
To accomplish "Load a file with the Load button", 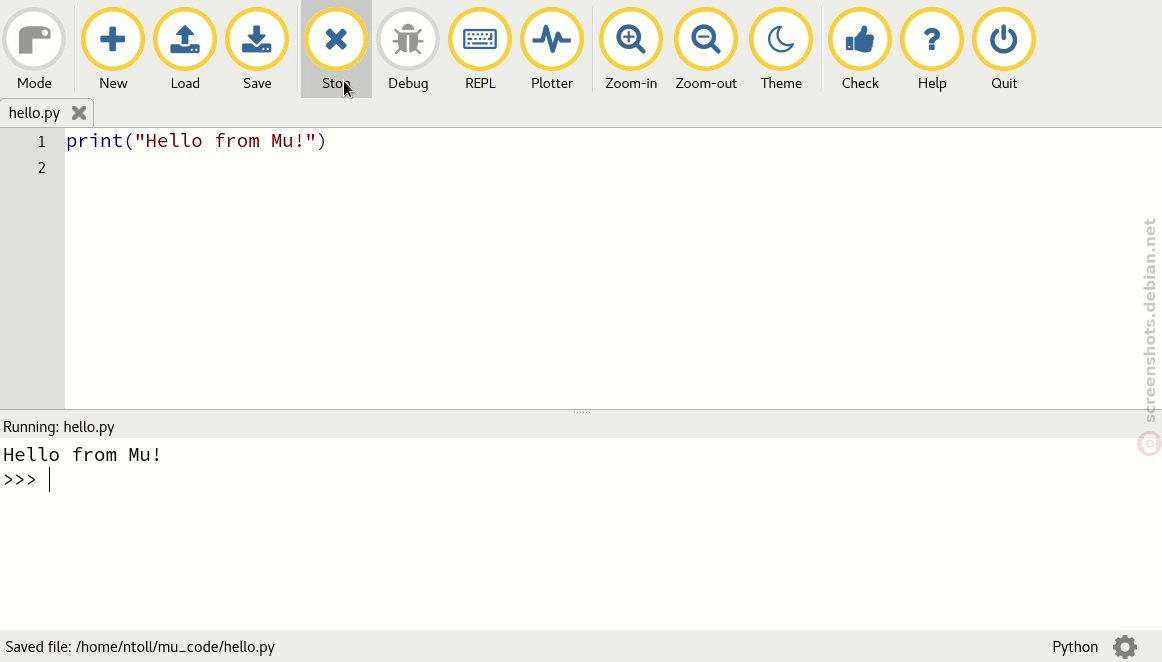I will point(185,49).
